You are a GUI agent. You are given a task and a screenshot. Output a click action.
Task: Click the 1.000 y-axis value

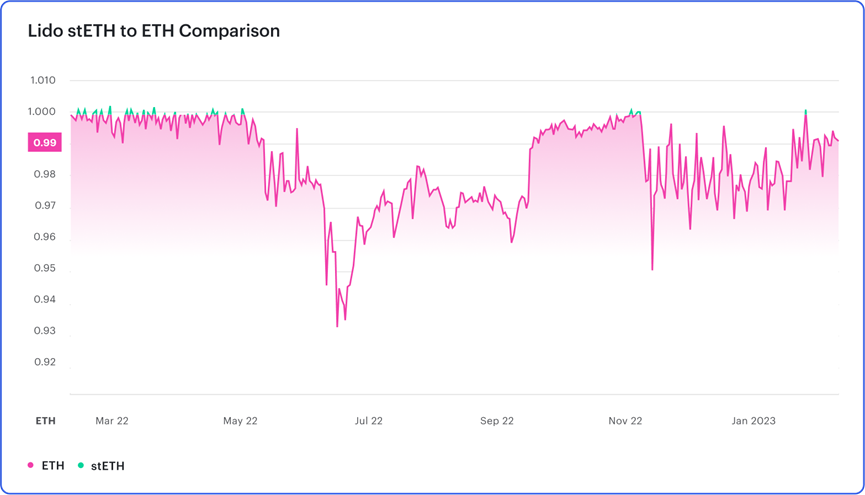(x=44, y=111)
